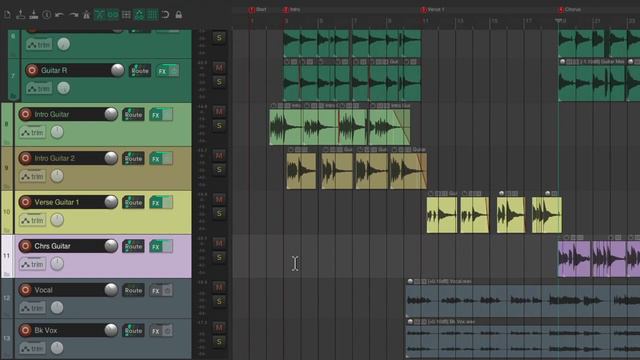Select the Vocal track audio item
This screenshot has height=360, width=640.
(x=522, y=300)
